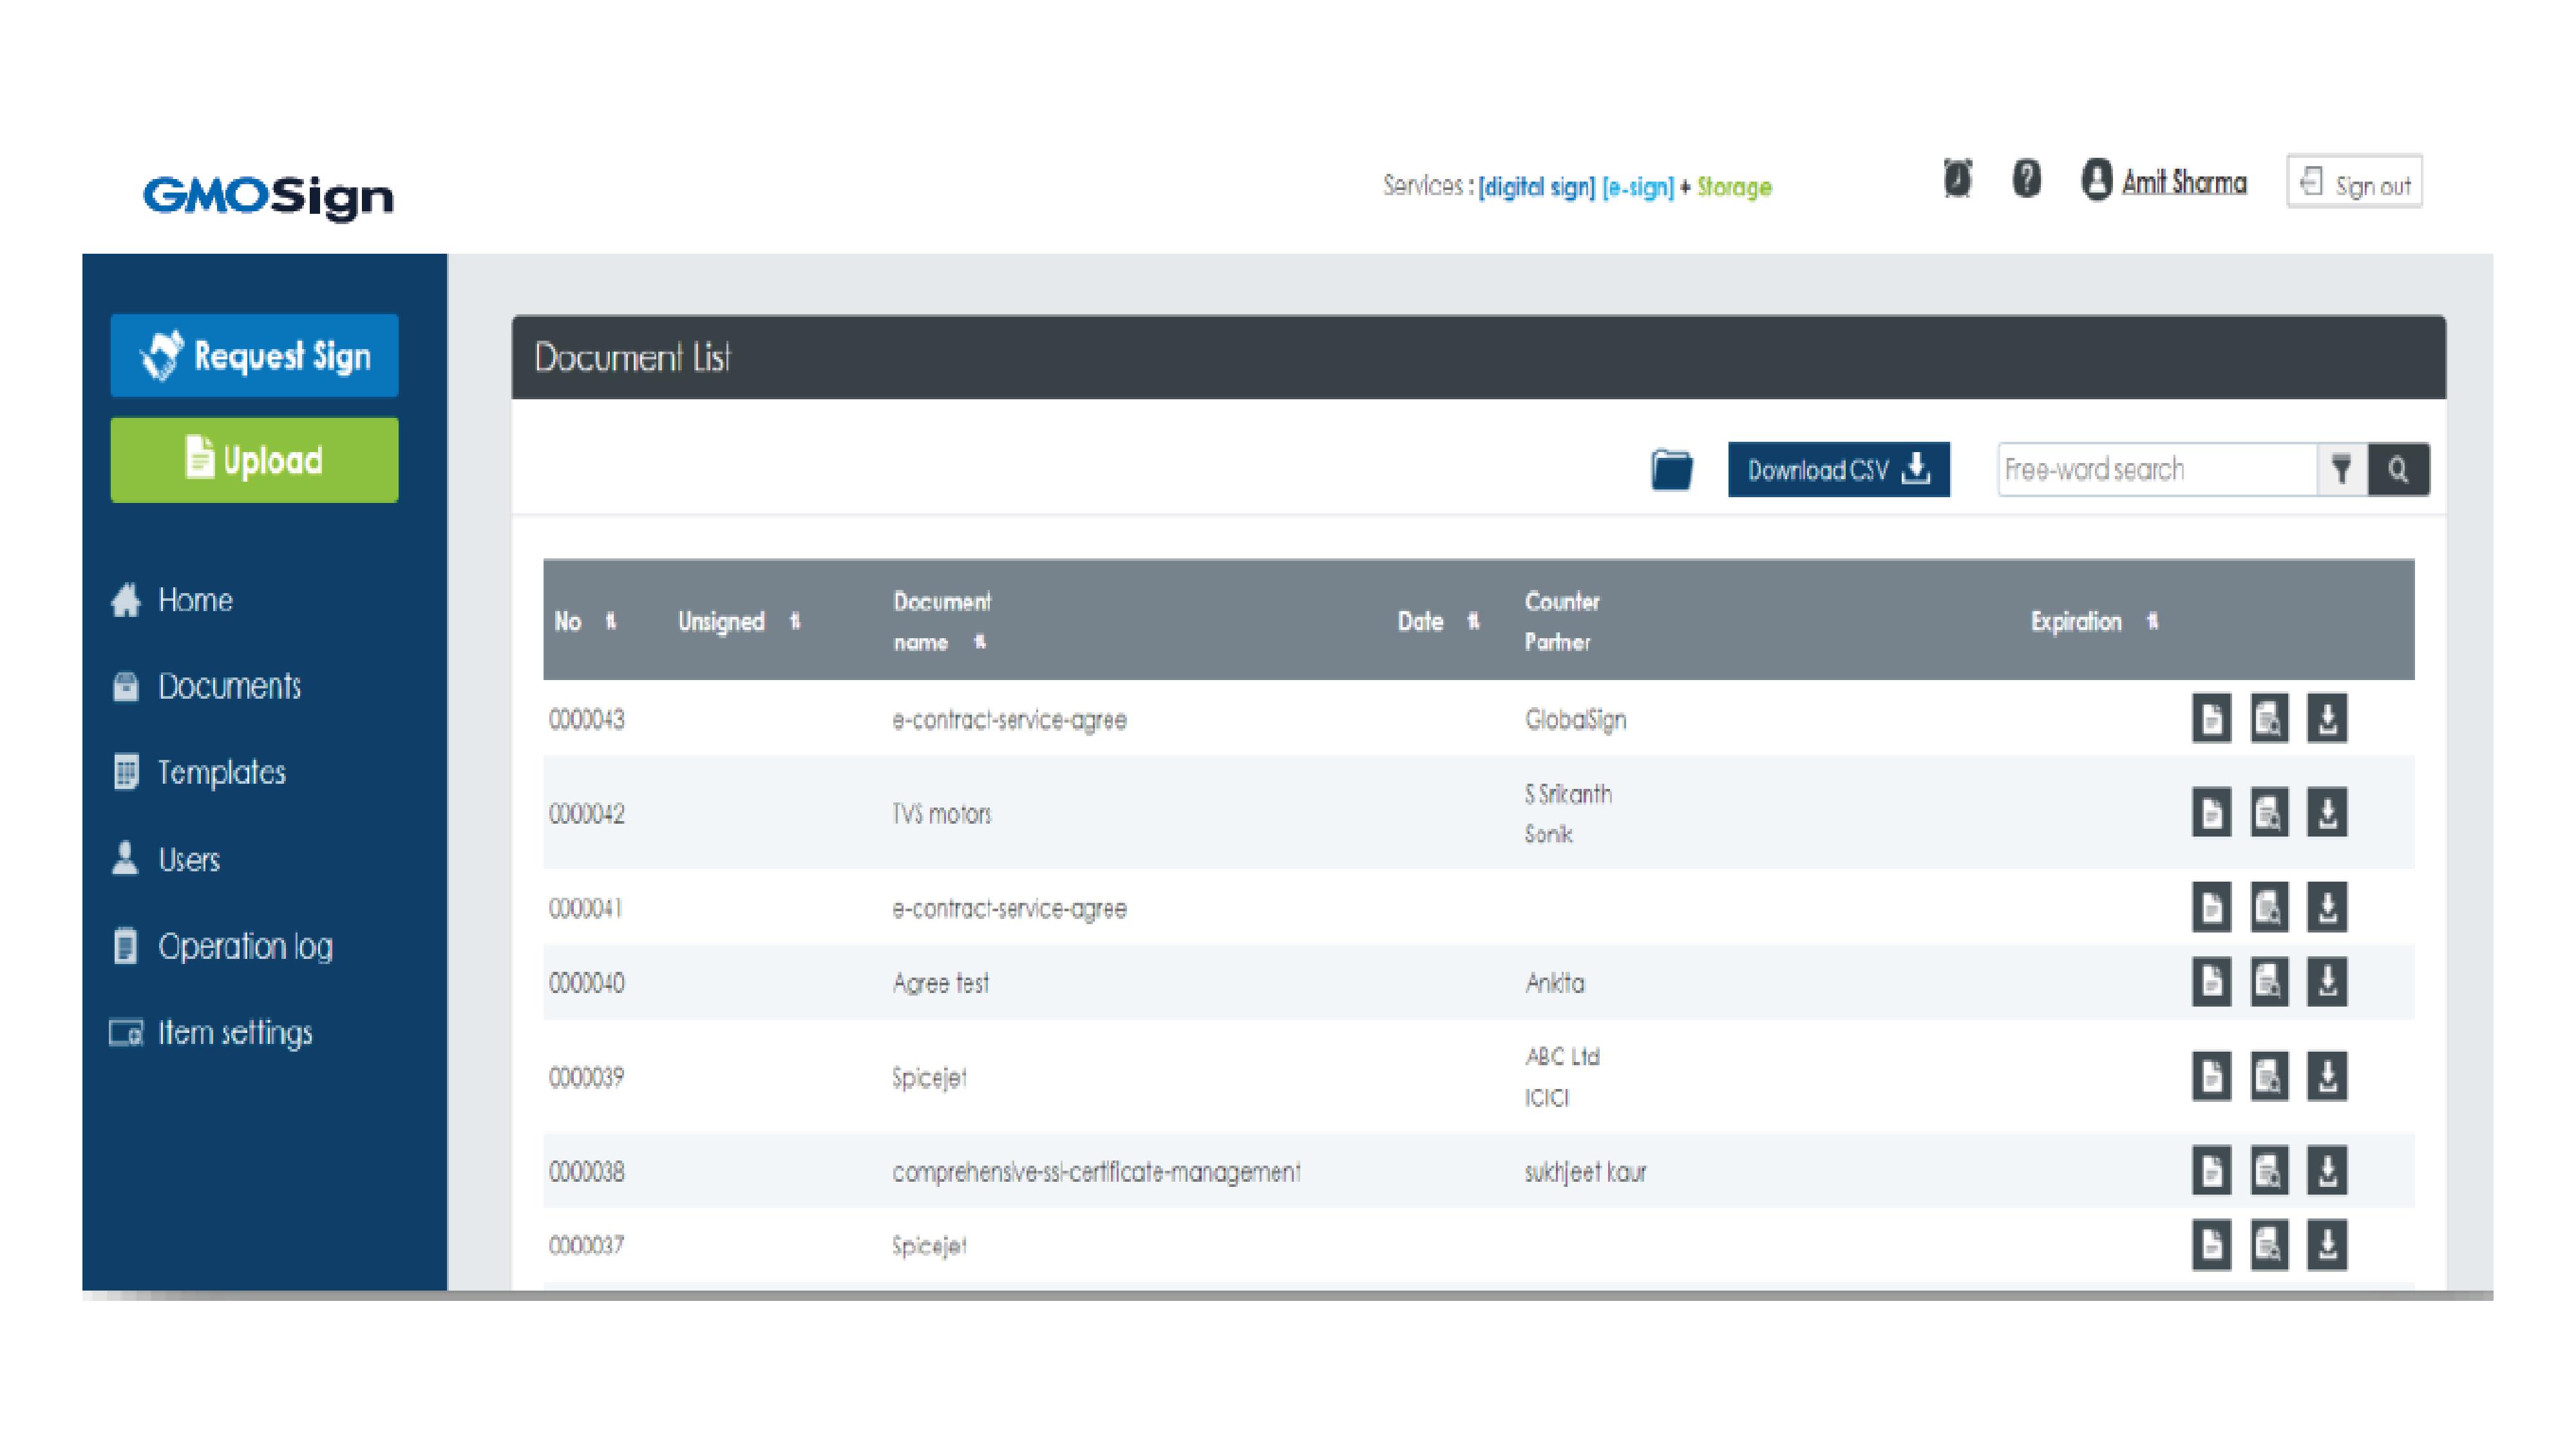Sort the list by No column

[611, 622]
